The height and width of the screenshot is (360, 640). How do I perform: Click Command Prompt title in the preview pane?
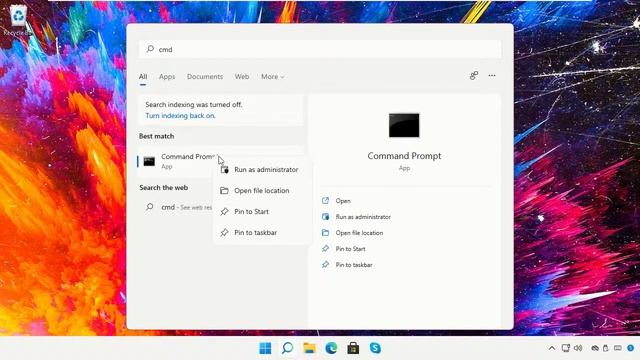[404, 156]
